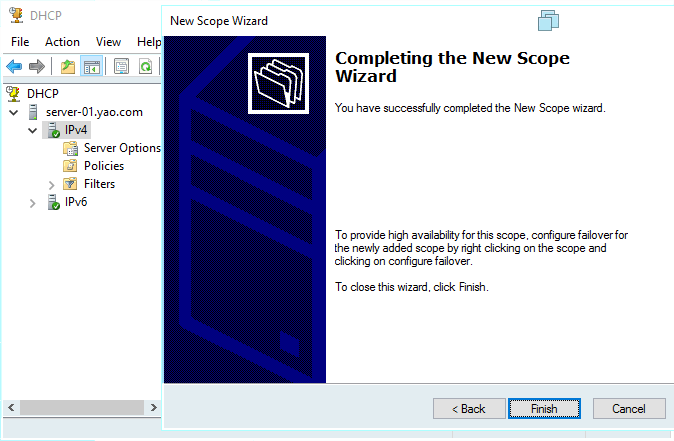
Task: Click the Filters funnel folder icon
Action: (x=70, y=184)
